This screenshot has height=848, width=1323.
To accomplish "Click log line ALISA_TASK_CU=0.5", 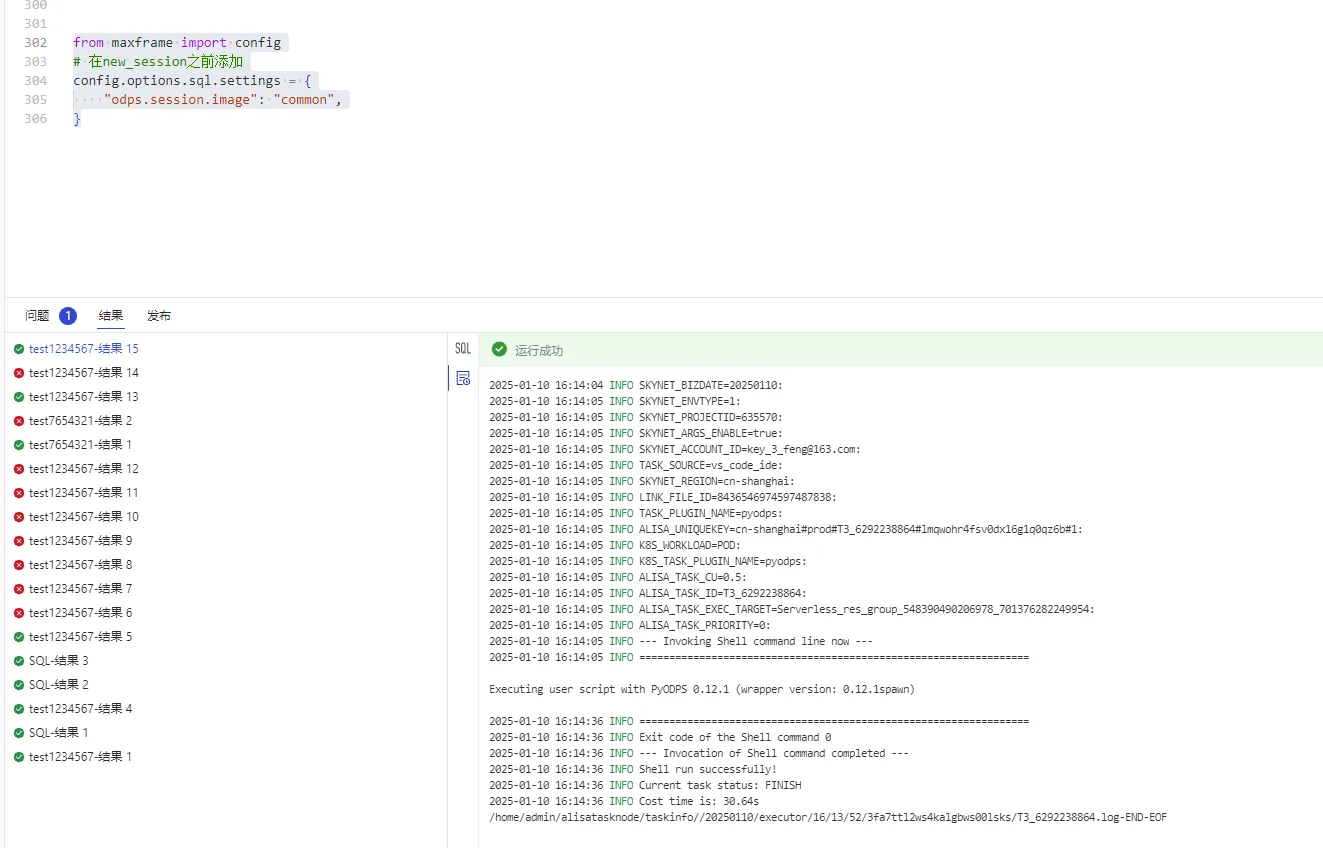I will coord(618,577).
